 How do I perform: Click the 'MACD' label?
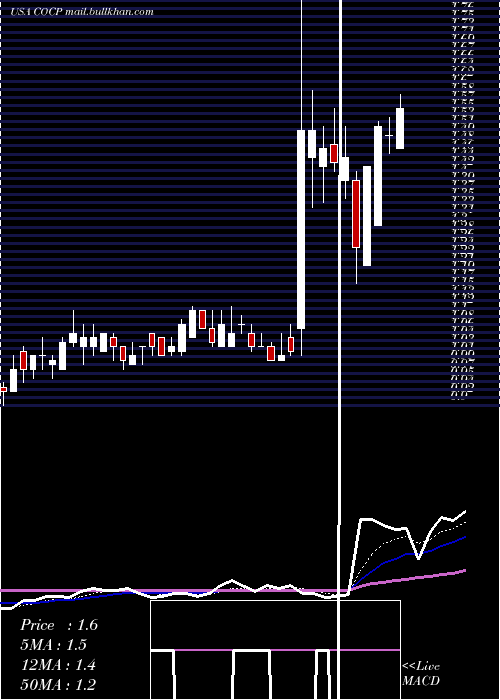coord(421,681)
